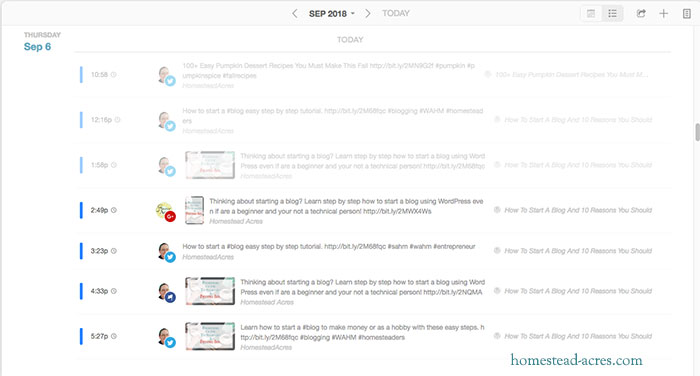Screen dimensions: 700x376
Task: Open the image thumbnail of the 2:49p post
Action: pos(195,210)
